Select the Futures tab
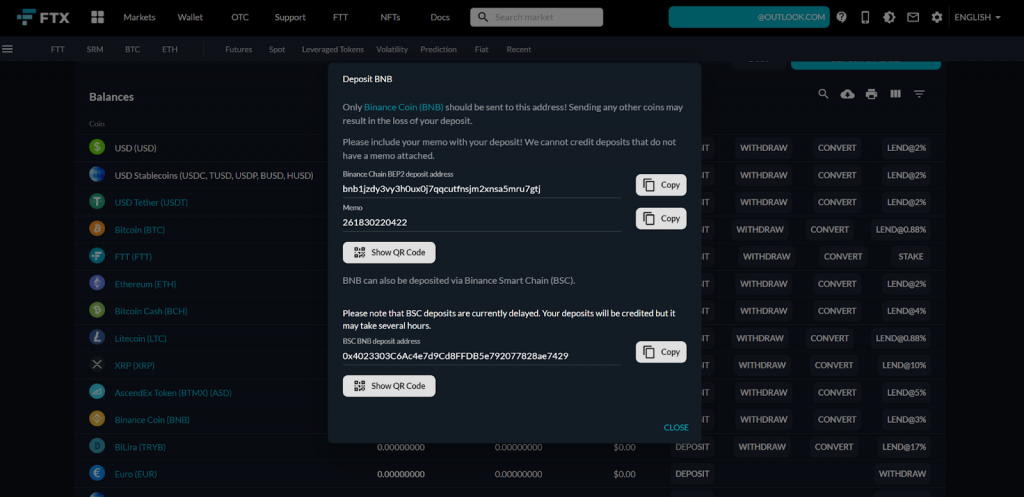 pyautogui.click(x=238, y=50)
